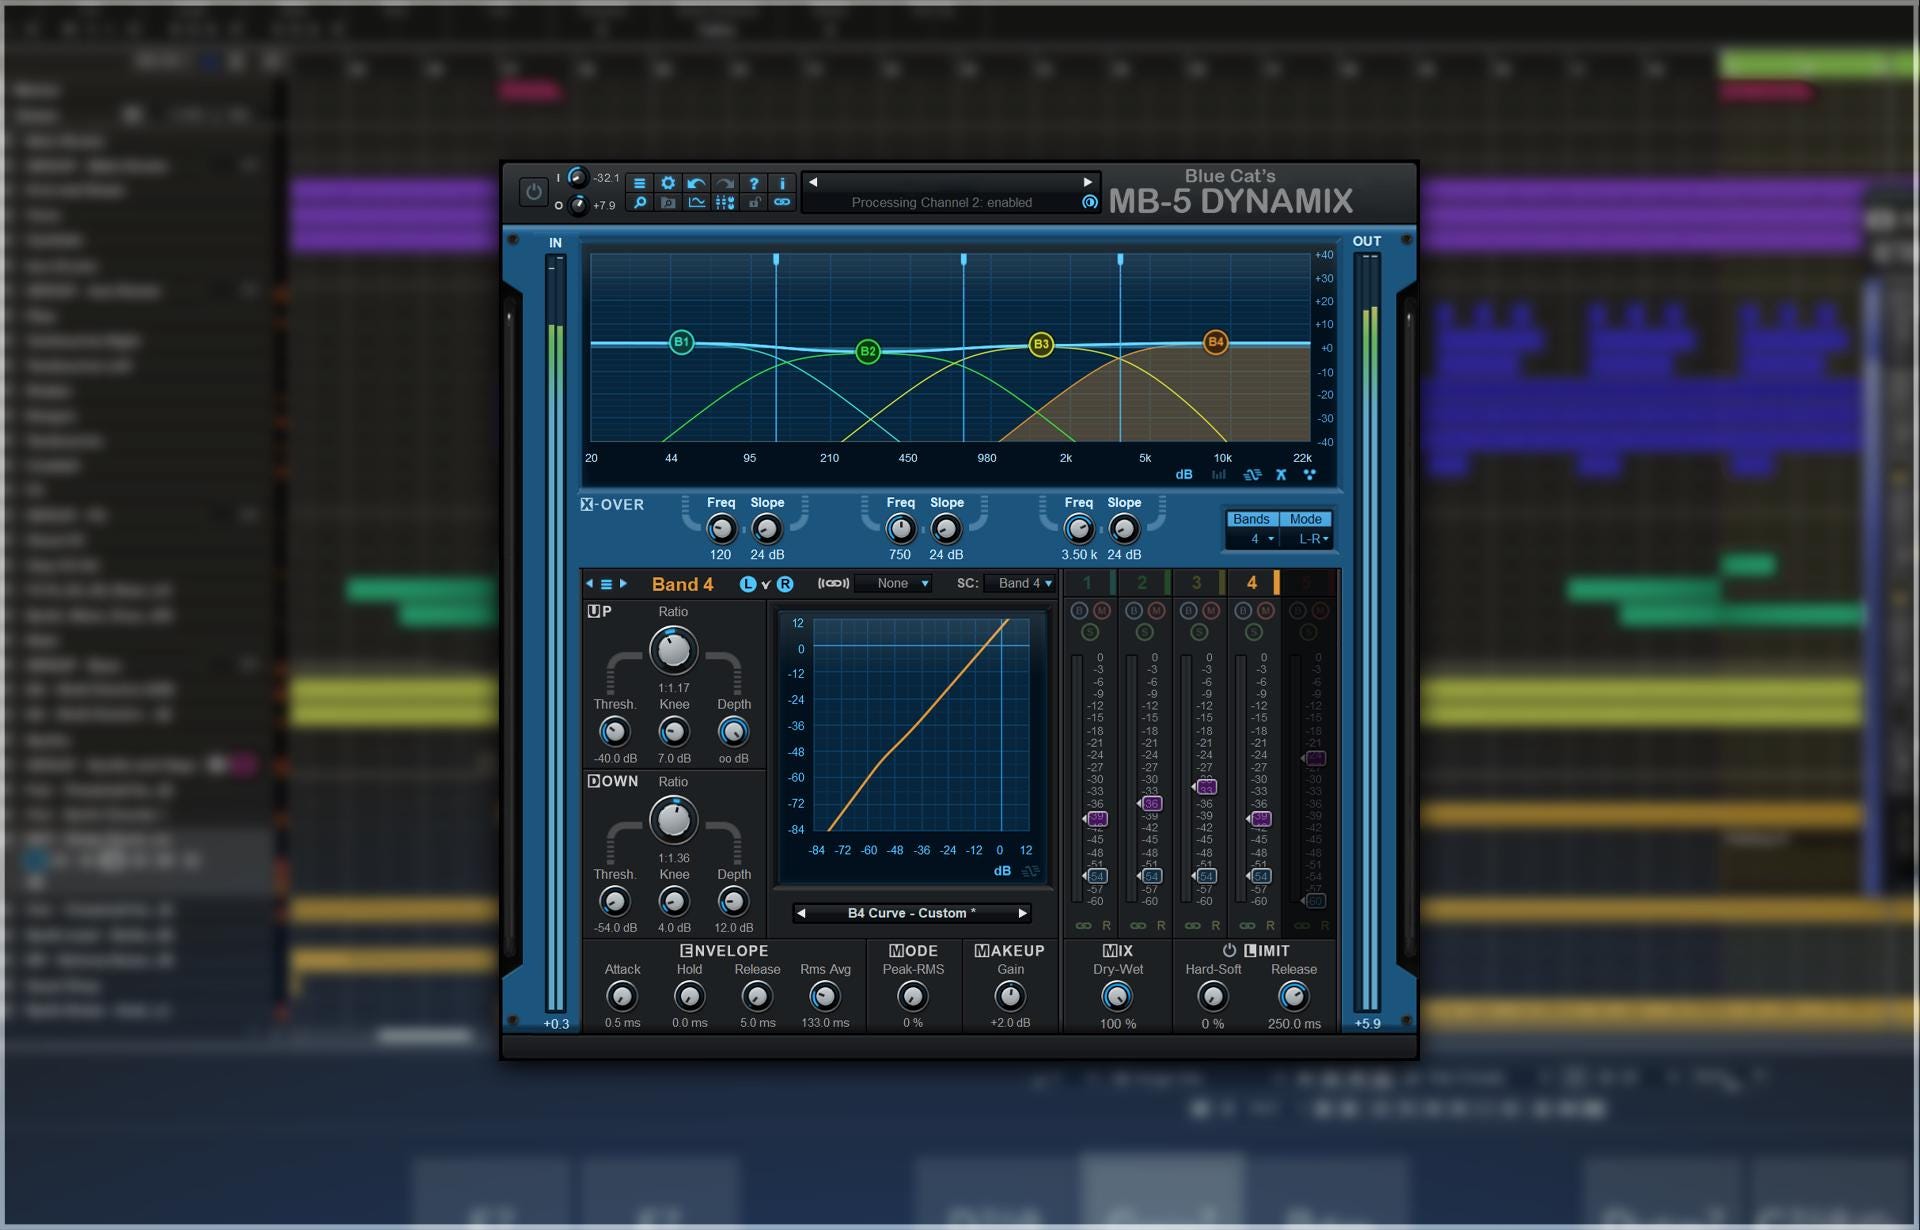Image resolution: width=1920 pixels, height=1230 pixels.
Task: Select the L channel button for Band 4
Action: 748,584
